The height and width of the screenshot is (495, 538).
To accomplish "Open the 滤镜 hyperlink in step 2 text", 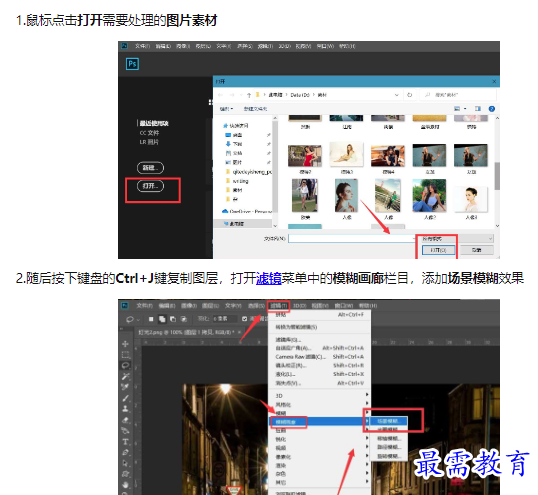I will (269, 278).
